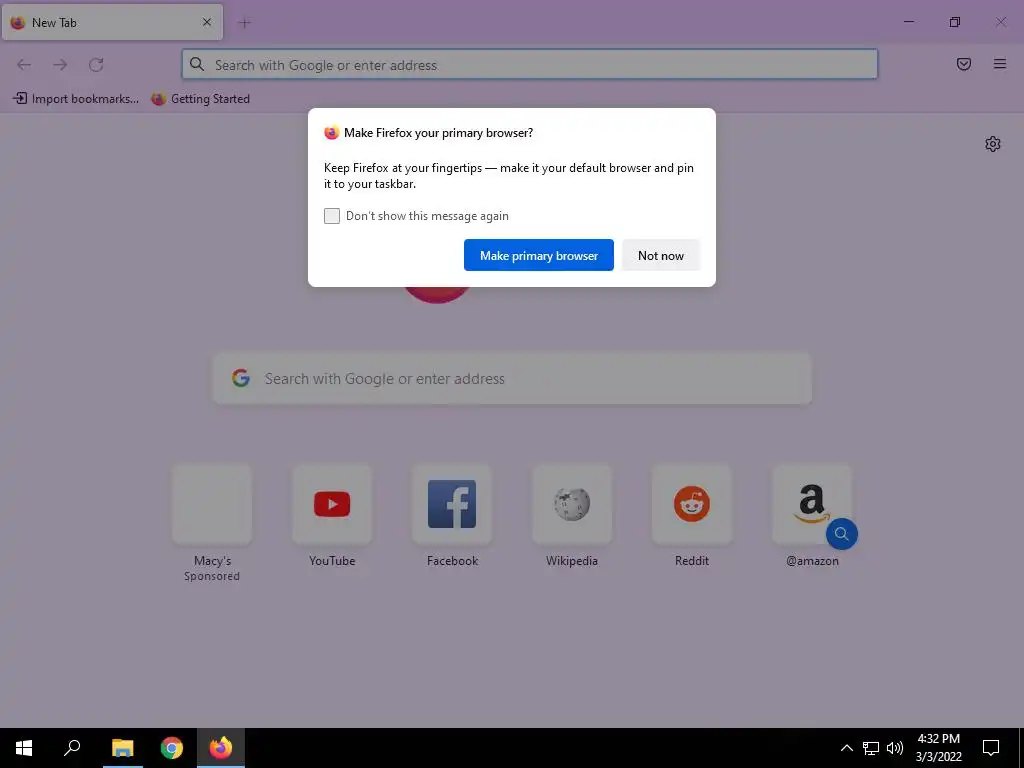Select the New Tab tab

(x=112, y=22)
